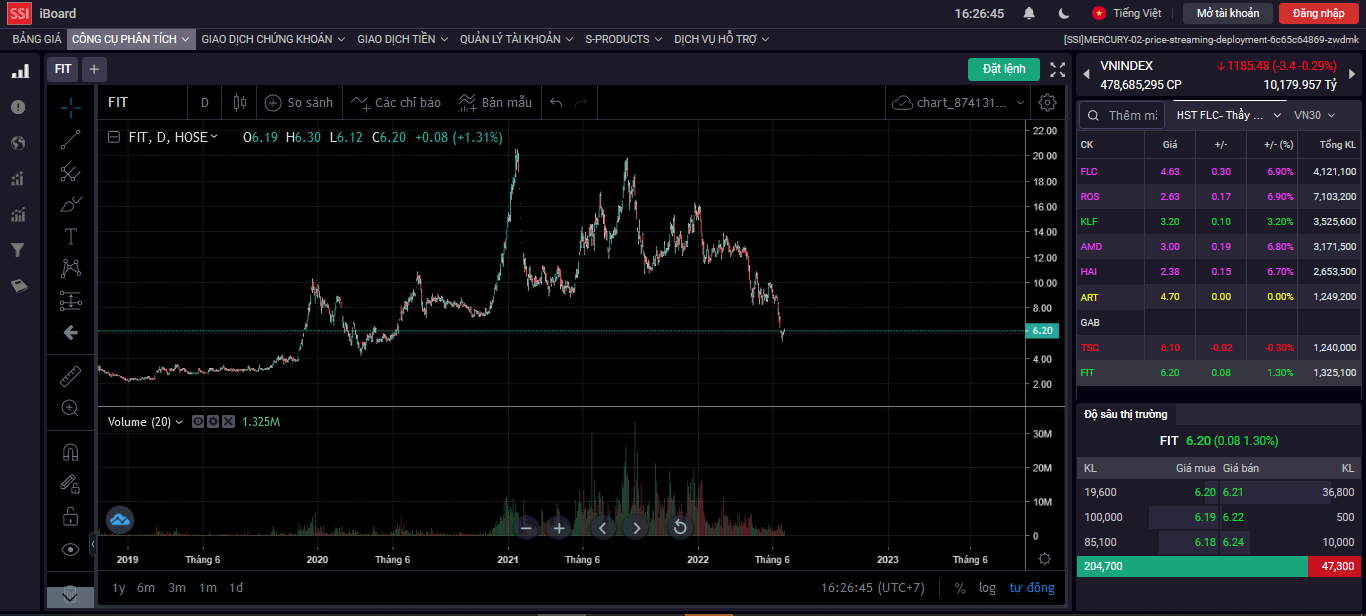Zoom in chart with plus button

tap(559, 527)
